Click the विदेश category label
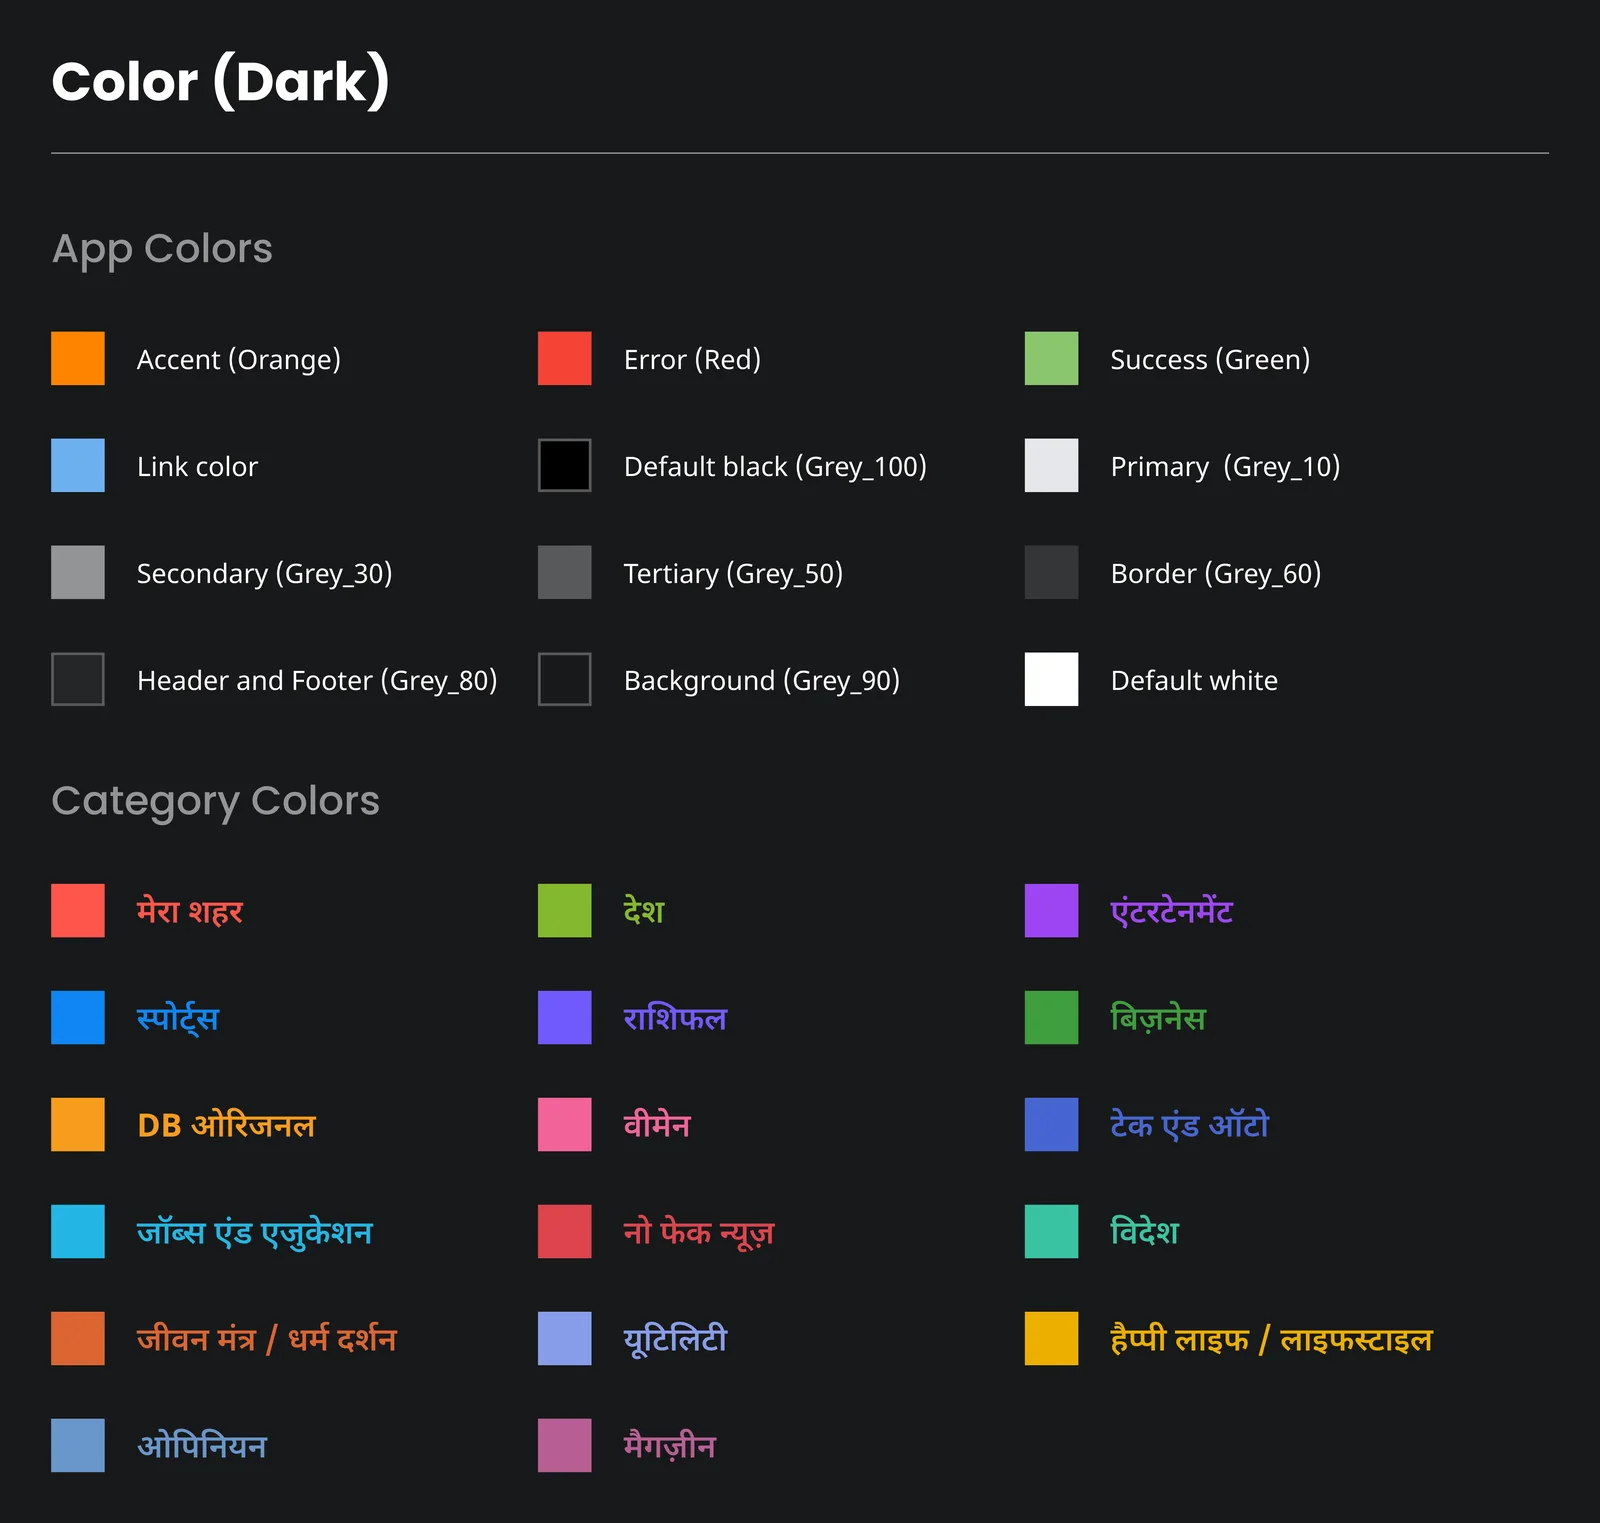The image size is (1600, 1523). 1144,1233
